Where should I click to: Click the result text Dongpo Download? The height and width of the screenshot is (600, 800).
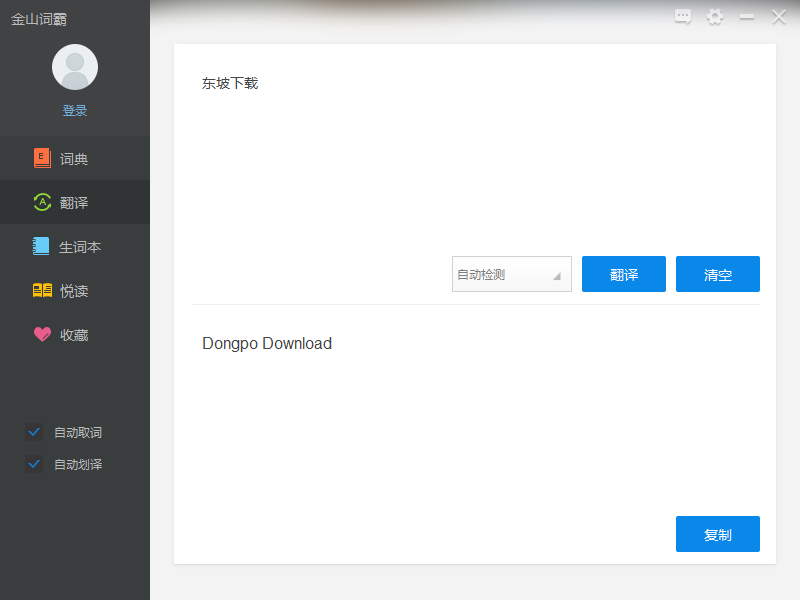pyautogui.click(x=267, y=344)
